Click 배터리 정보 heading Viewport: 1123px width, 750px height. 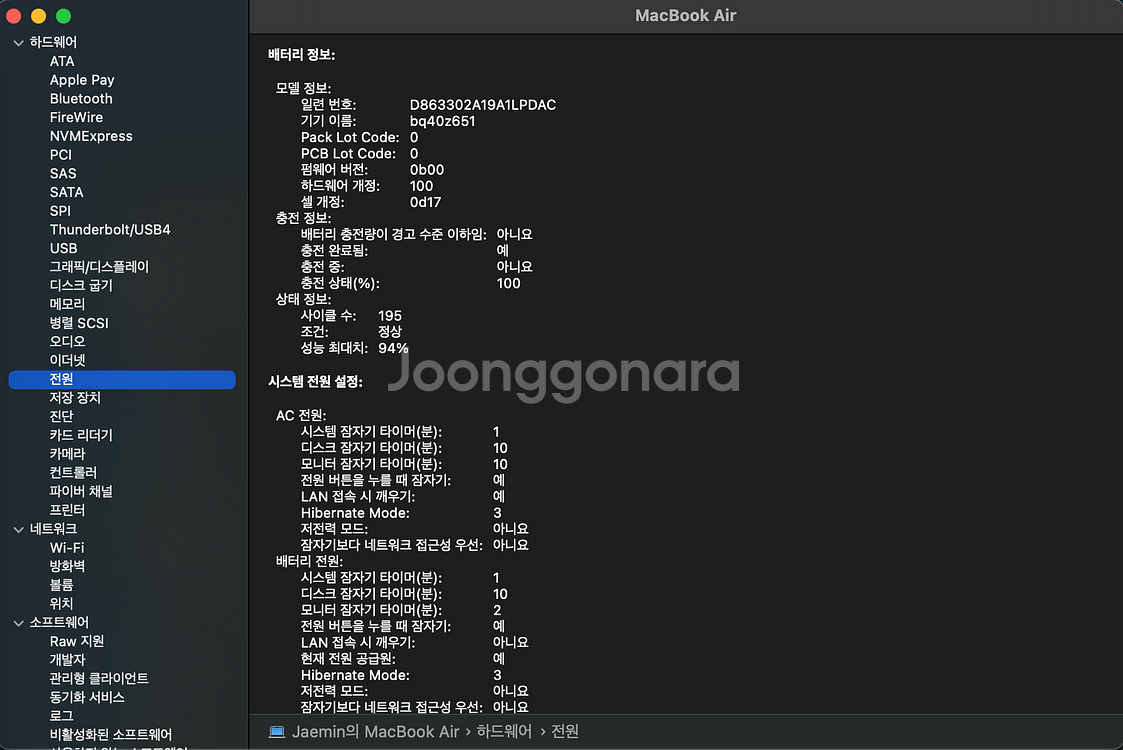click(x=302, y=54)
